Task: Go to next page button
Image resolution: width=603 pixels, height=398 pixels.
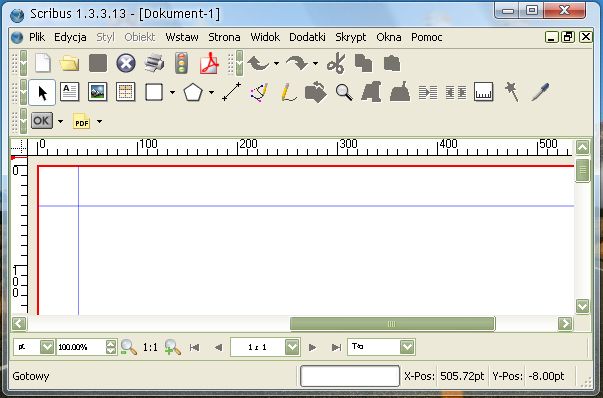Action: tap(313, 347)
